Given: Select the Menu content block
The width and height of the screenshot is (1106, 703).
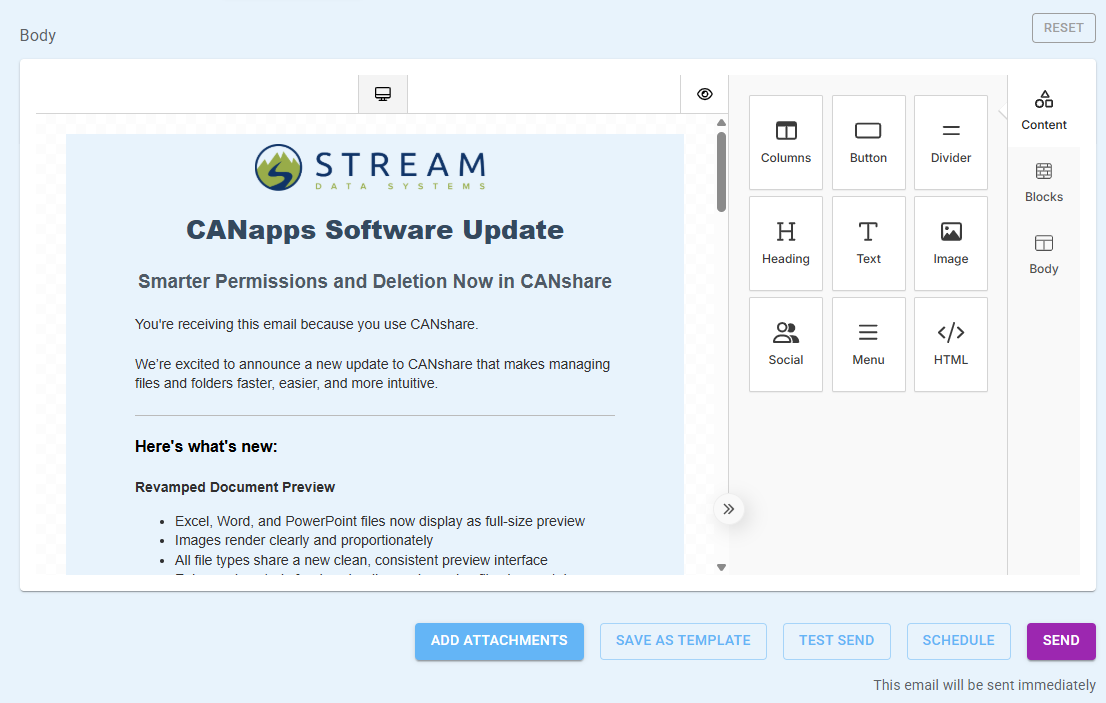Looking at the screenshot, I should click(868, 344).
